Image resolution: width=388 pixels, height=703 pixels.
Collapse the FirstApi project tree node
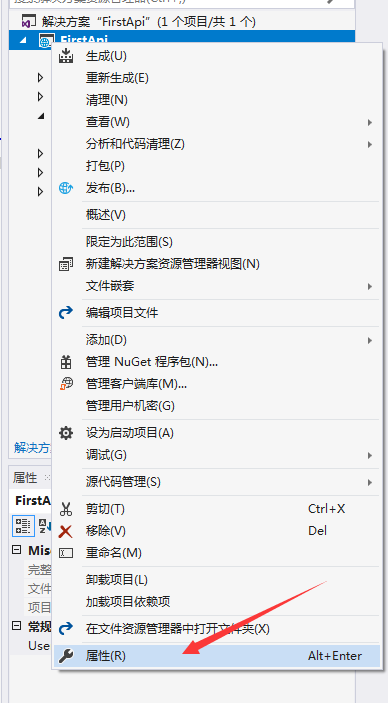tap(23, 41)
